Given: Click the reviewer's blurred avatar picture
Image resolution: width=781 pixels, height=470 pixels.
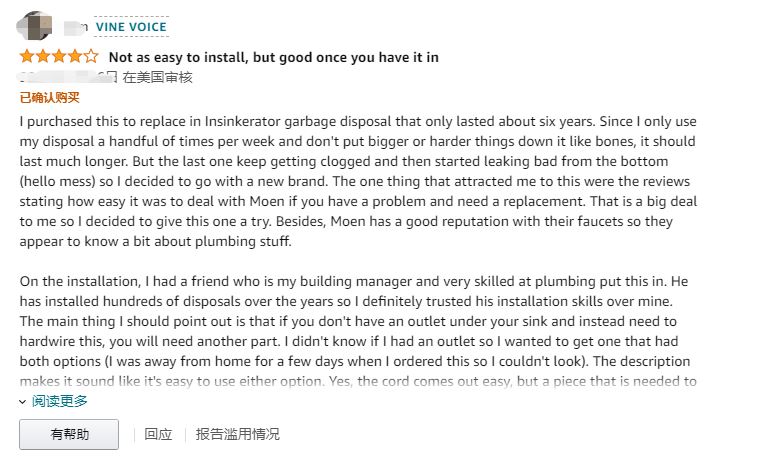Looking at the screenshot, I should pos(35,26).
